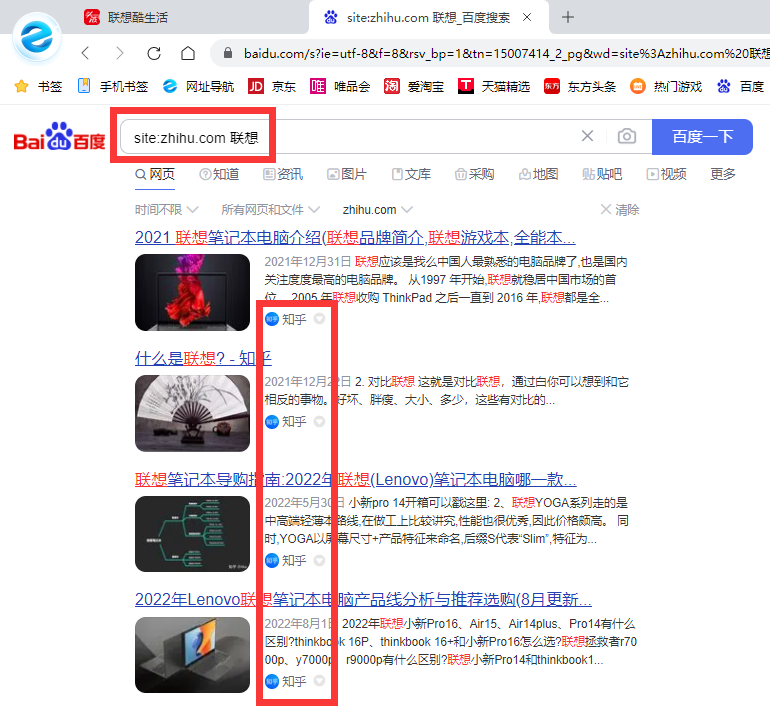This screenshot has height=707, width=770.
Task: Open result 2021 联想笔记本电脑介绍
Action: [355, 238]
